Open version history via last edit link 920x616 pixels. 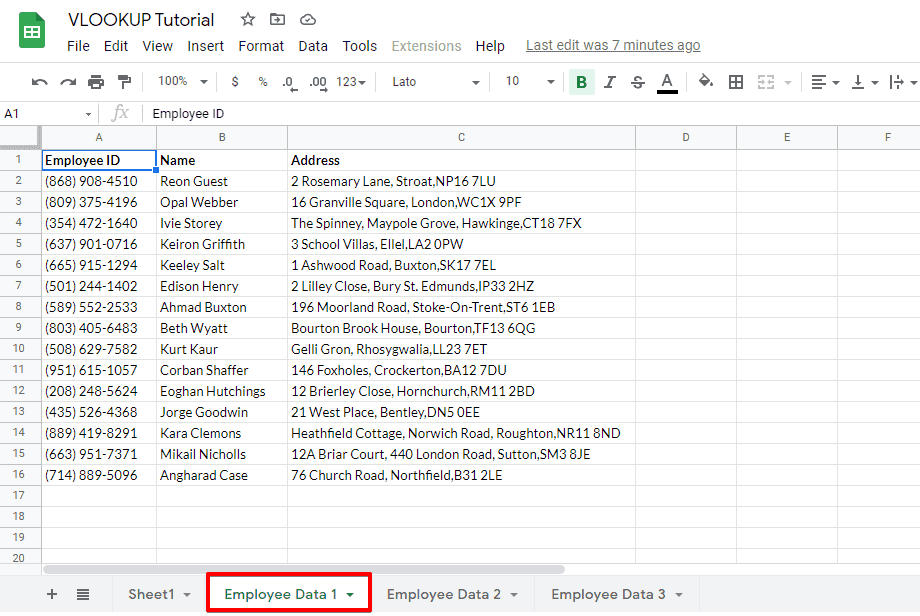613,45
